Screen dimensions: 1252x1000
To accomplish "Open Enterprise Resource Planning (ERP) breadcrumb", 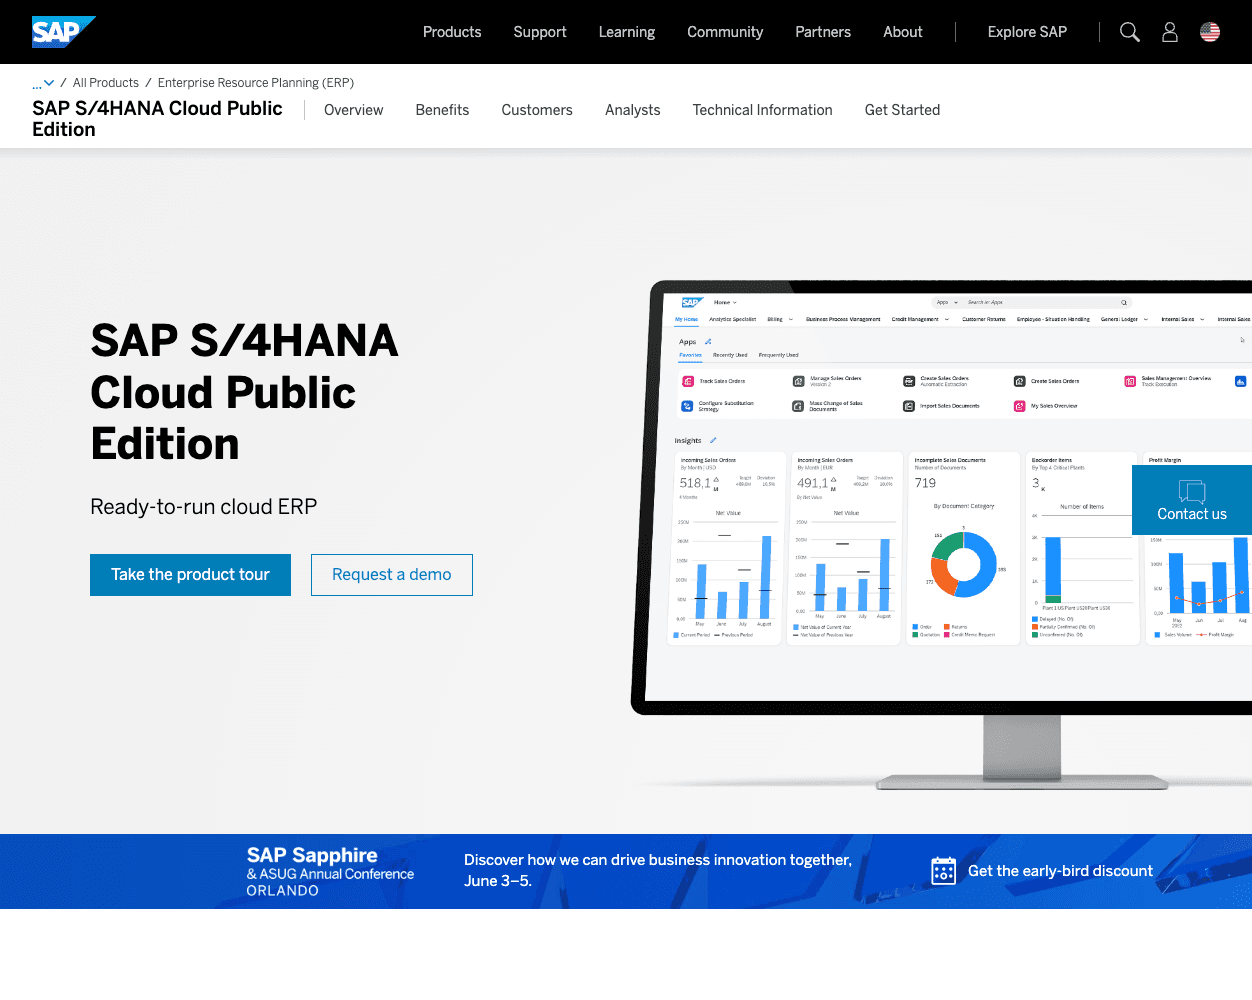I will 256,83.
